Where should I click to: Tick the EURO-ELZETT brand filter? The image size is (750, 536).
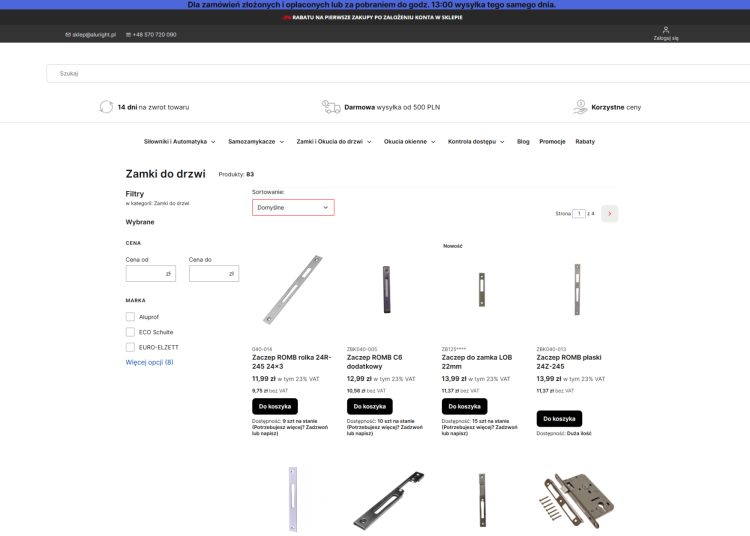[x=130, y=347]
